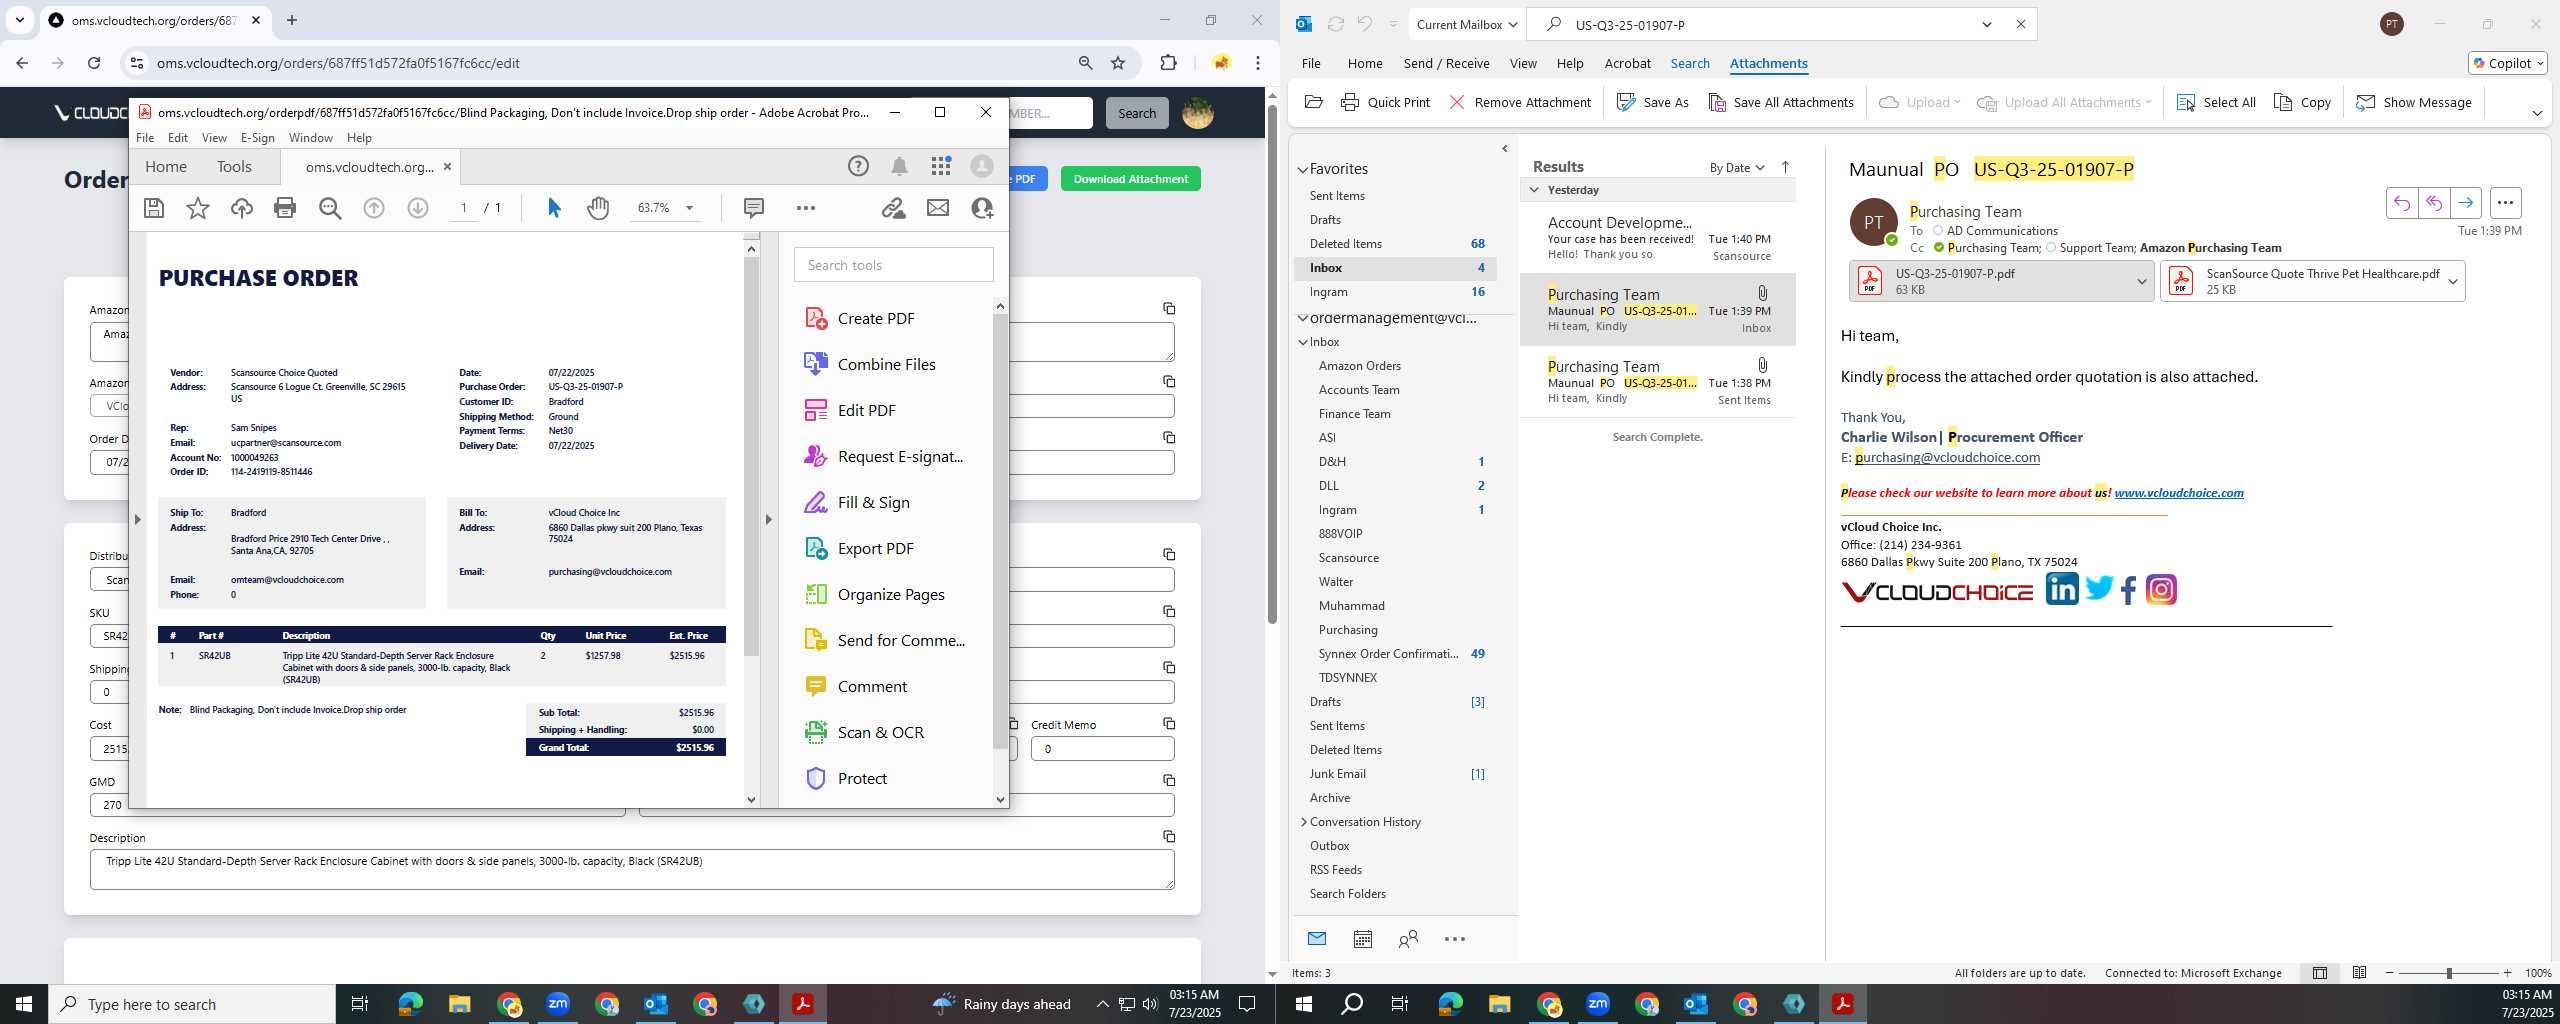Open the Send / Receive tab

(x=1446, y=63)
